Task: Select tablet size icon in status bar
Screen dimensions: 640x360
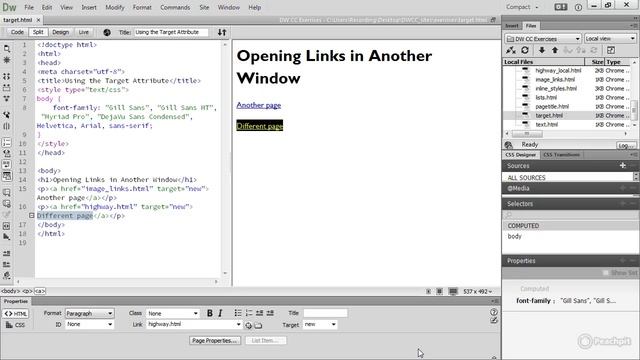Action: 439,291
